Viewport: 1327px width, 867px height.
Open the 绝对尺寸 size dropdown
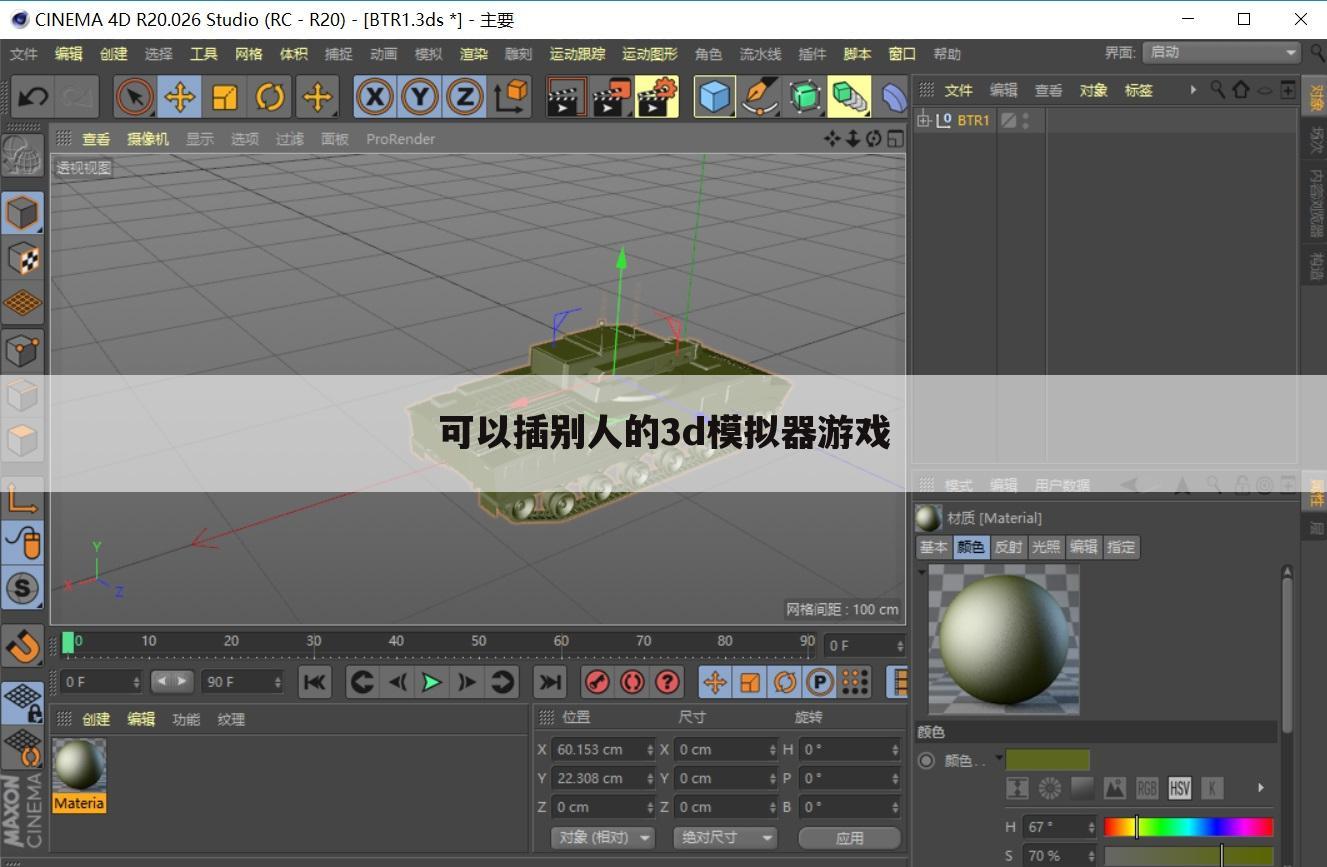click(725, 837)
